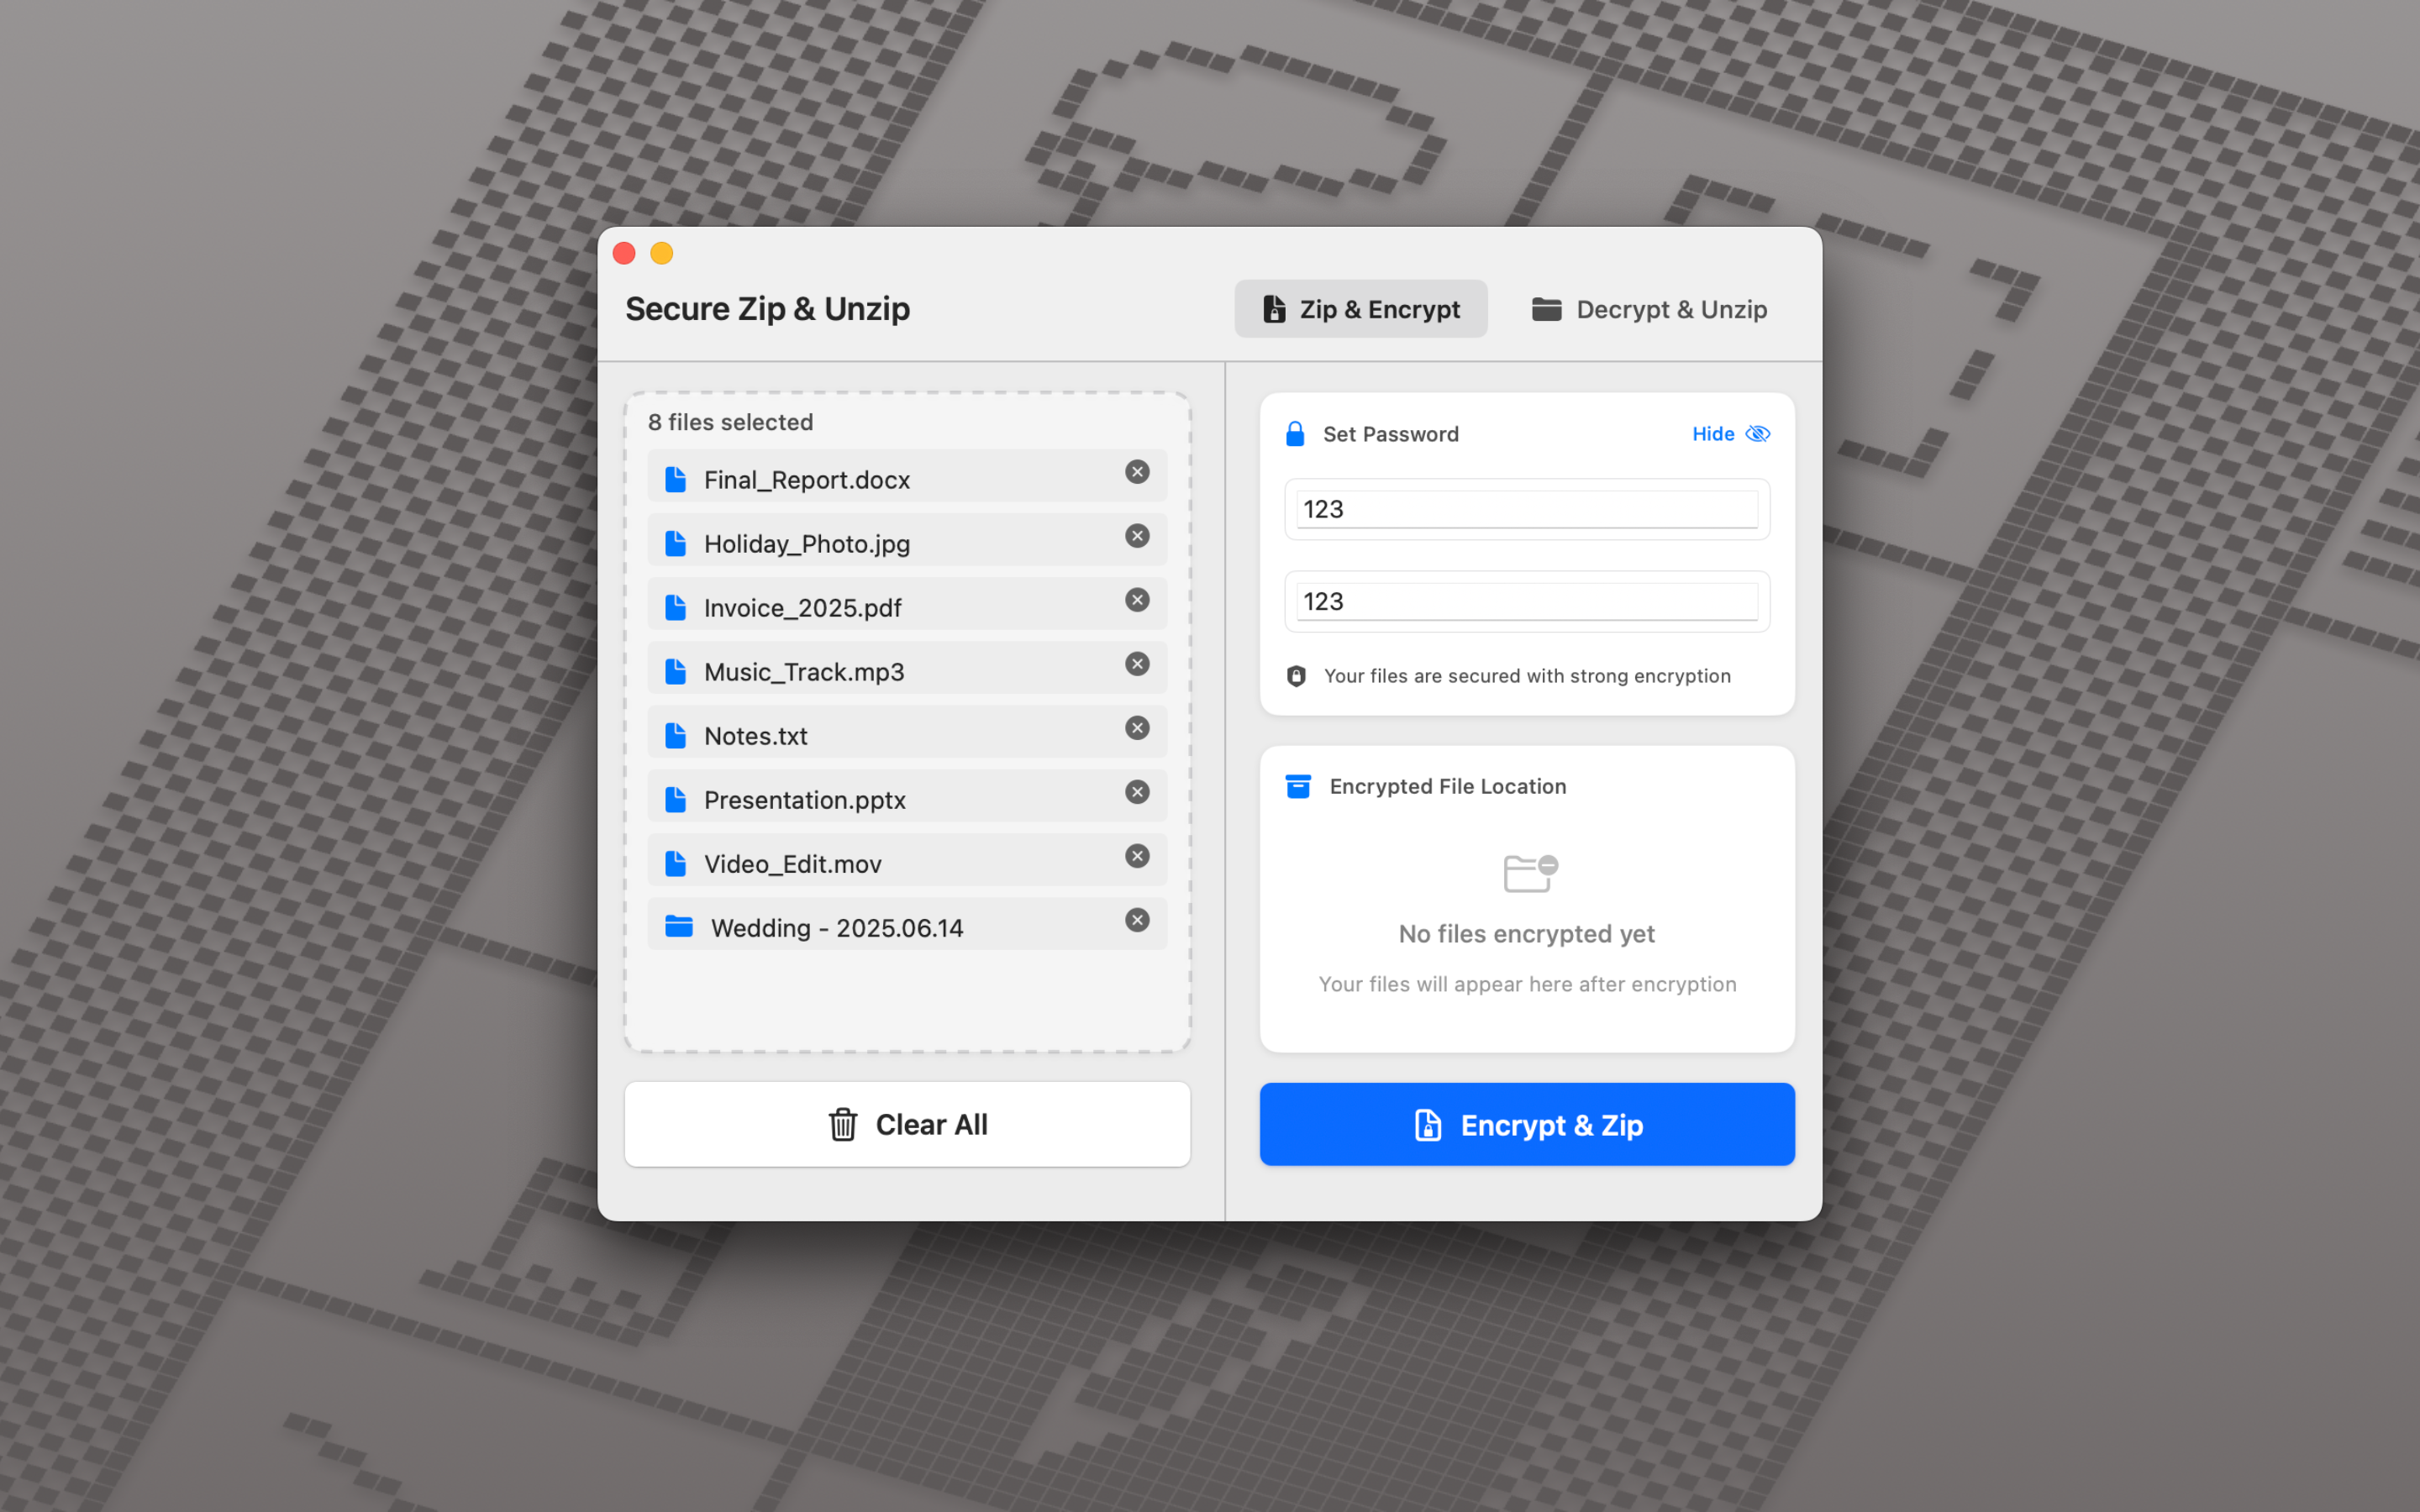Click the Wedding folder icon

point(679,926)
